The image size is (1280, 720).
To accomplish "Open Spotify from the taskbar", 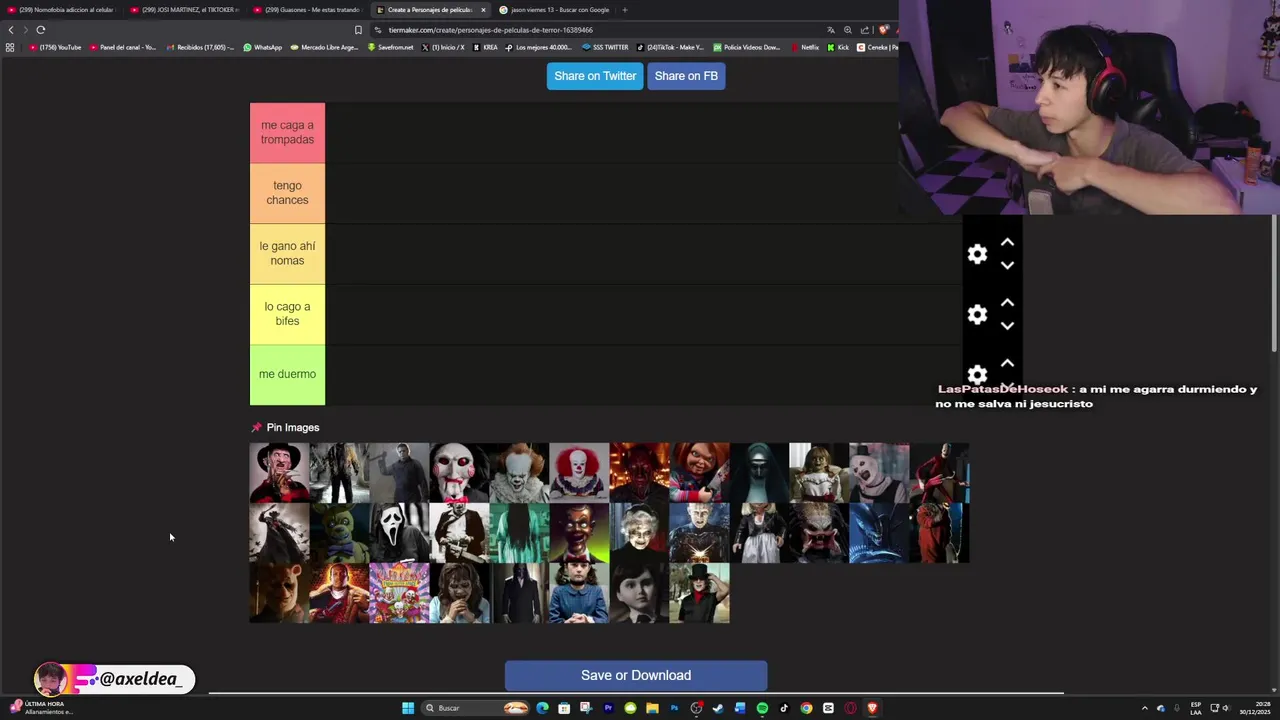I will pos(762,708).
